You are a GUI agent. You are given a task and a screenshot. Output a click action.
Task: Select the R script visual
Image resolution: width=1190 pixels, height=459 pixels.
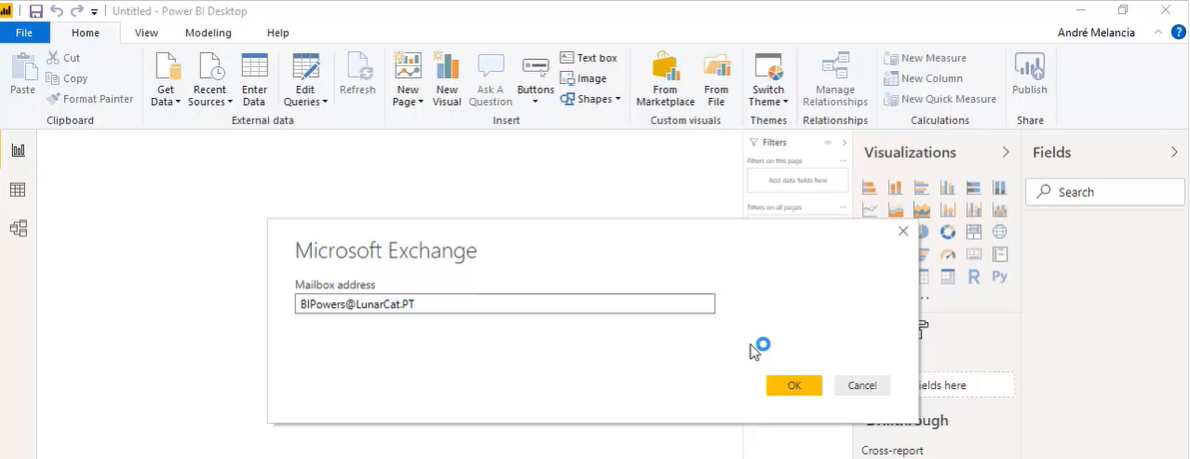pos(974,277)
